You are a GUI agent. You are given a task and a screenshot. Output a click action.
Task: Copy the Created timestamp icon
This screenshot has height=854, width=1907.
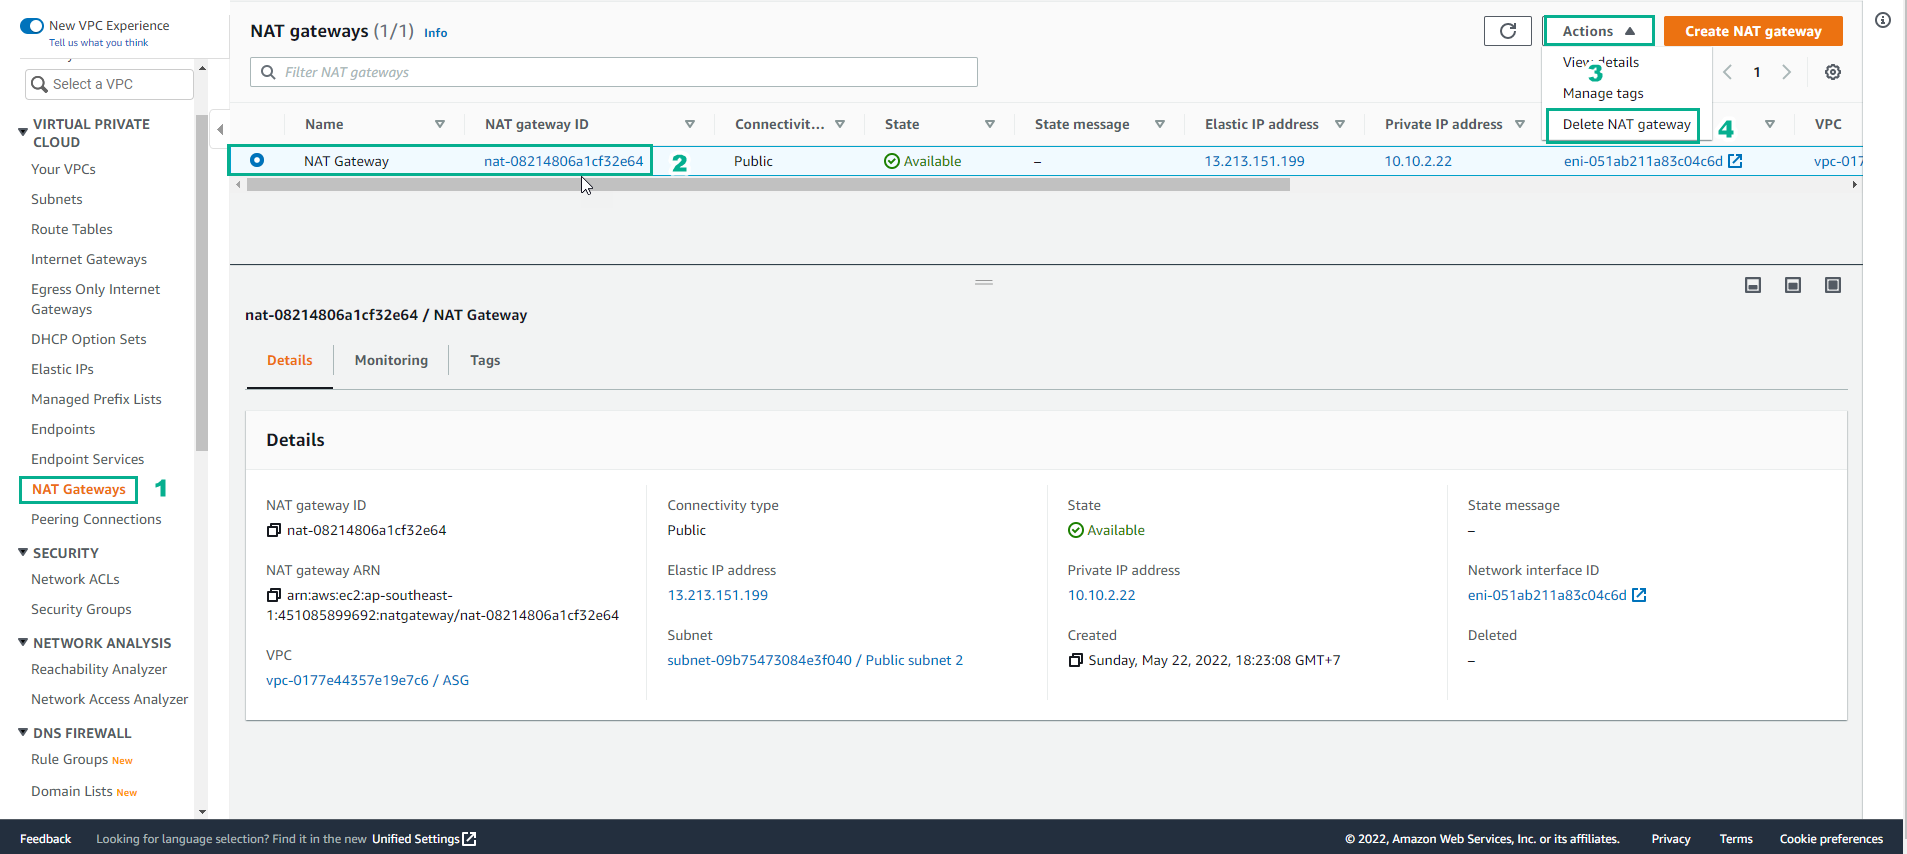point(1075,660)
